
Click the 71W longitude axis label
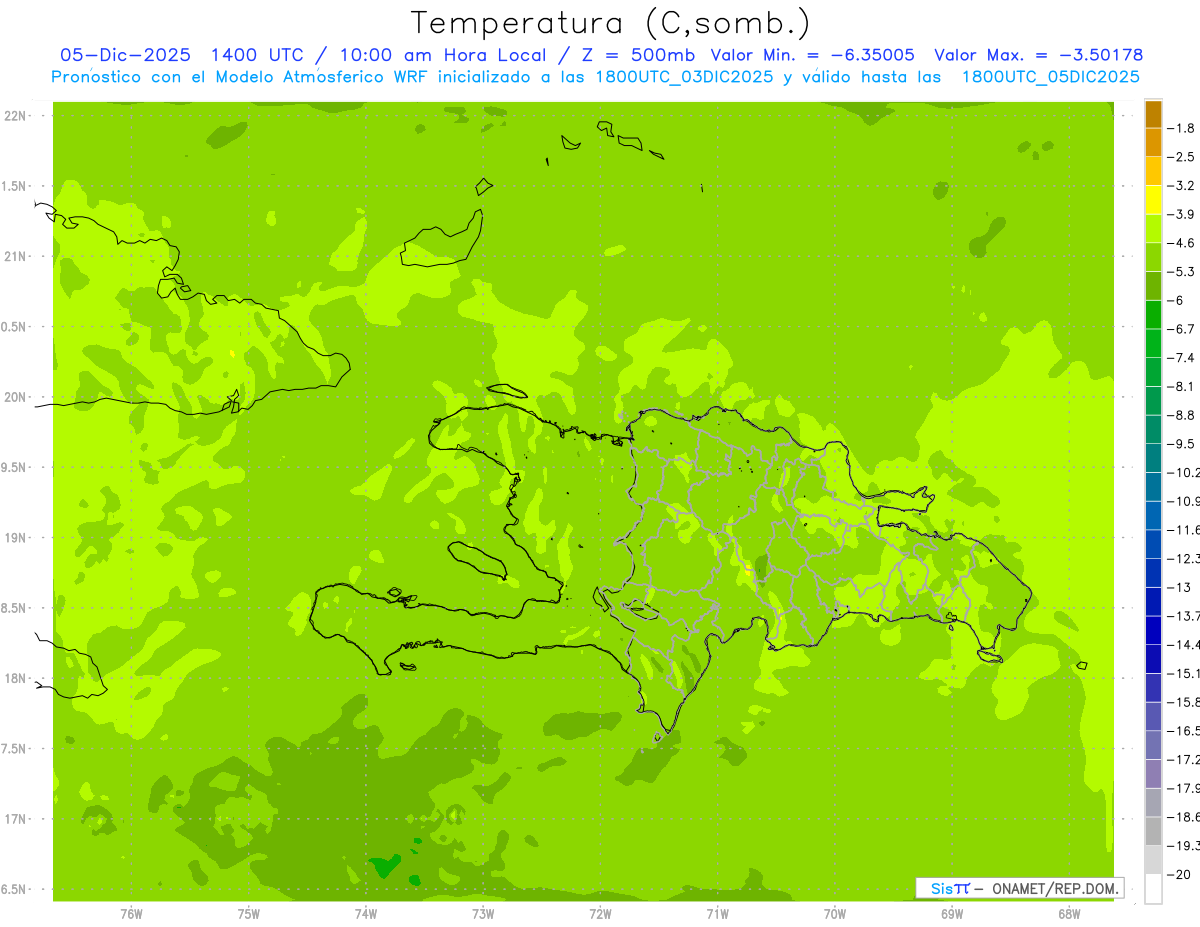[717, 914]
